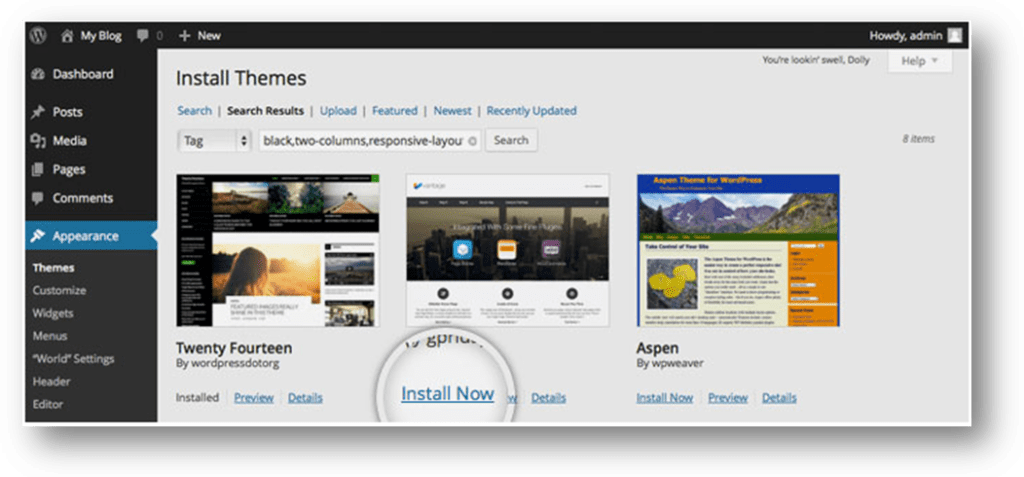Go to Posts menu item
Screen dimensions: 1024x477
pyautogui.click(x=67, y=112)
